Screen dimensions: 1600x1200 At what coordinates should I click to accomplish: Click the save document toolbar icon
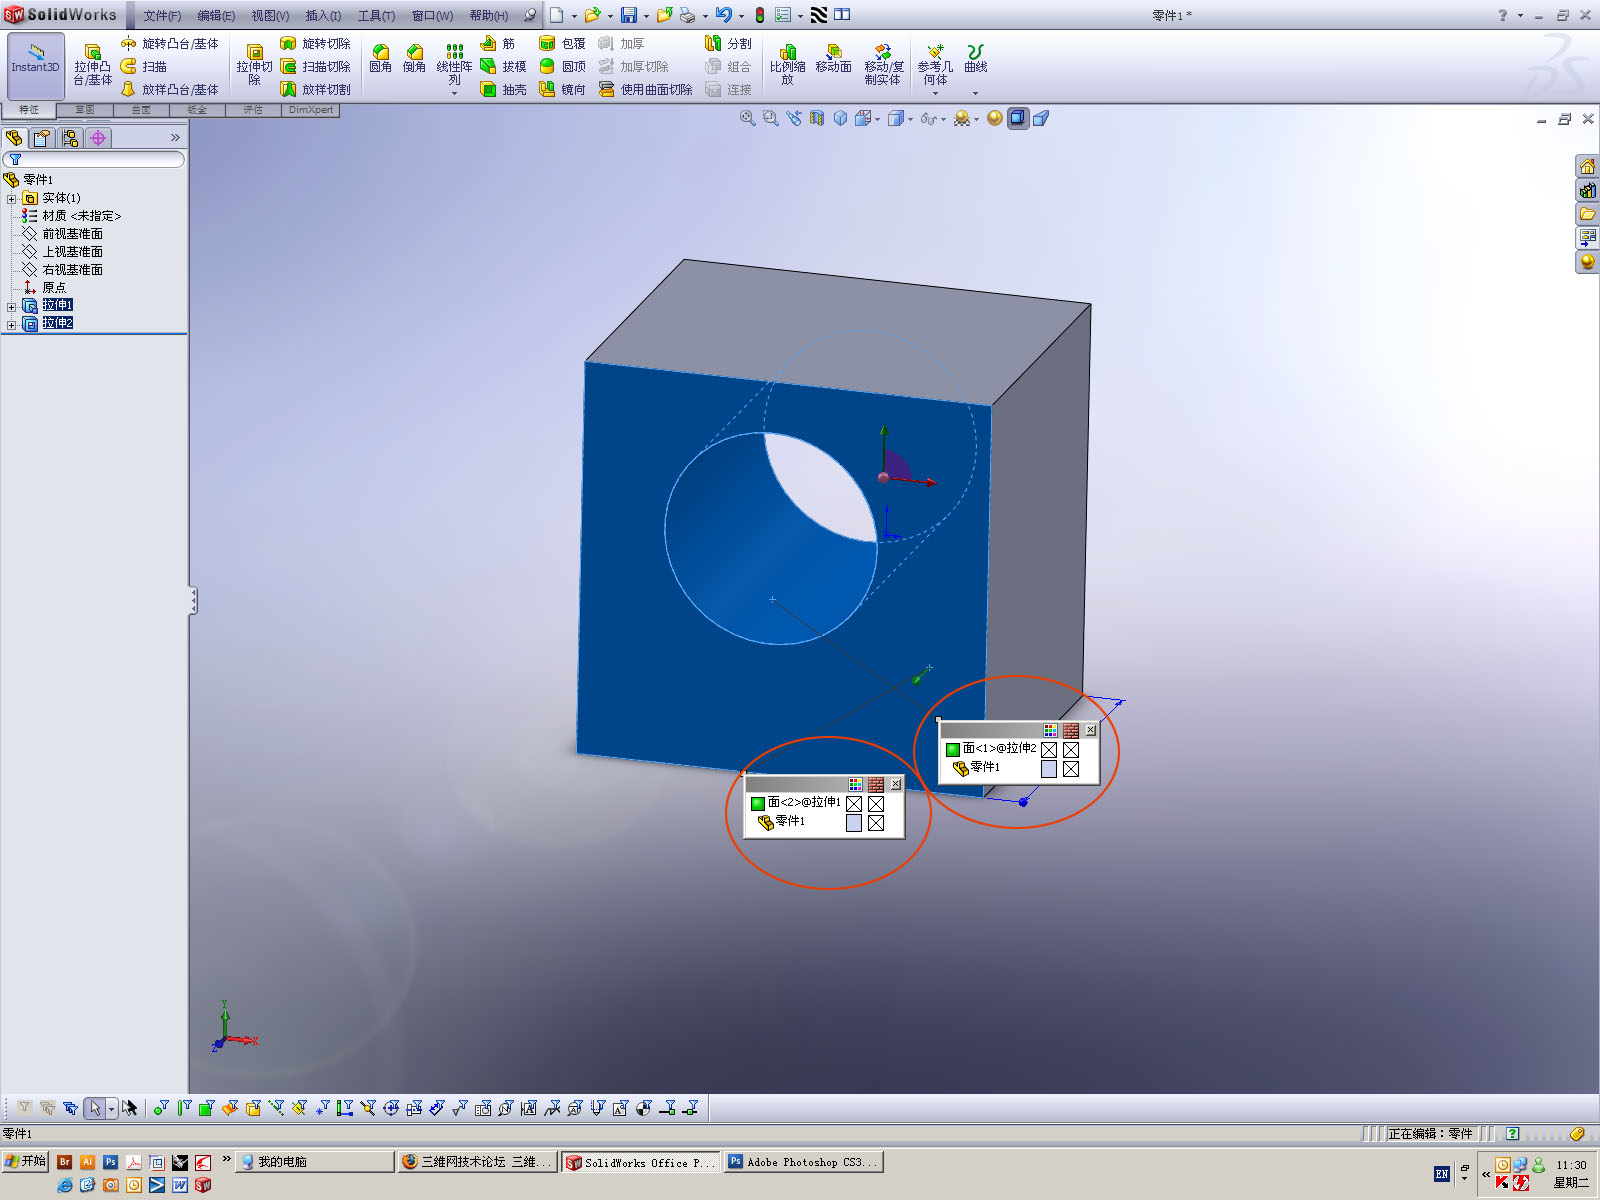point(629,15)
